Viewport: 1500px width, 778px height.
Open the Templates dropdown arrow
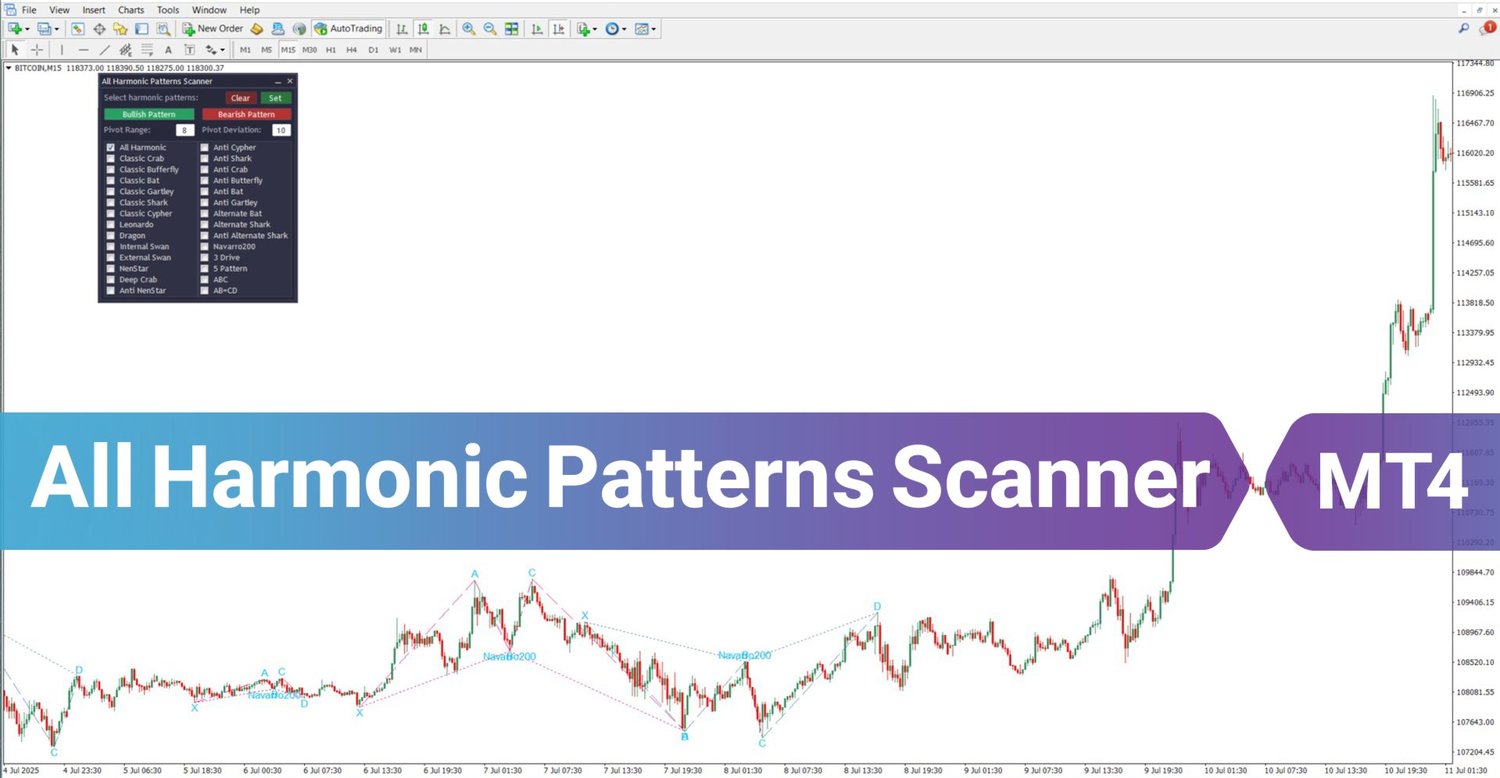tap(654, 29)
